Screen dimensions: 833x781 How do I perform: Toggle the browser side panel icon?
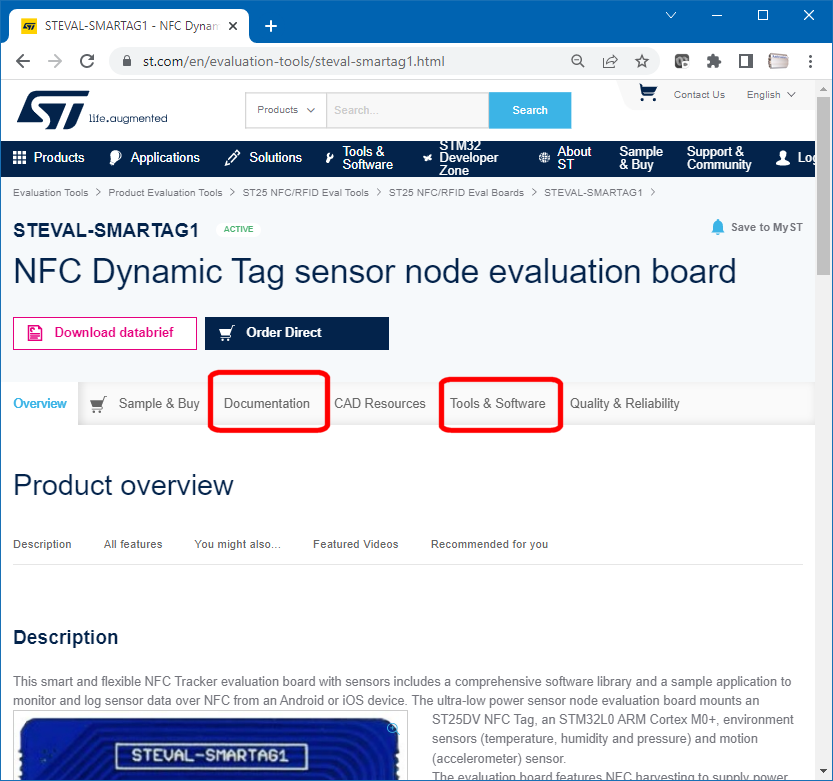coord(745,62)
